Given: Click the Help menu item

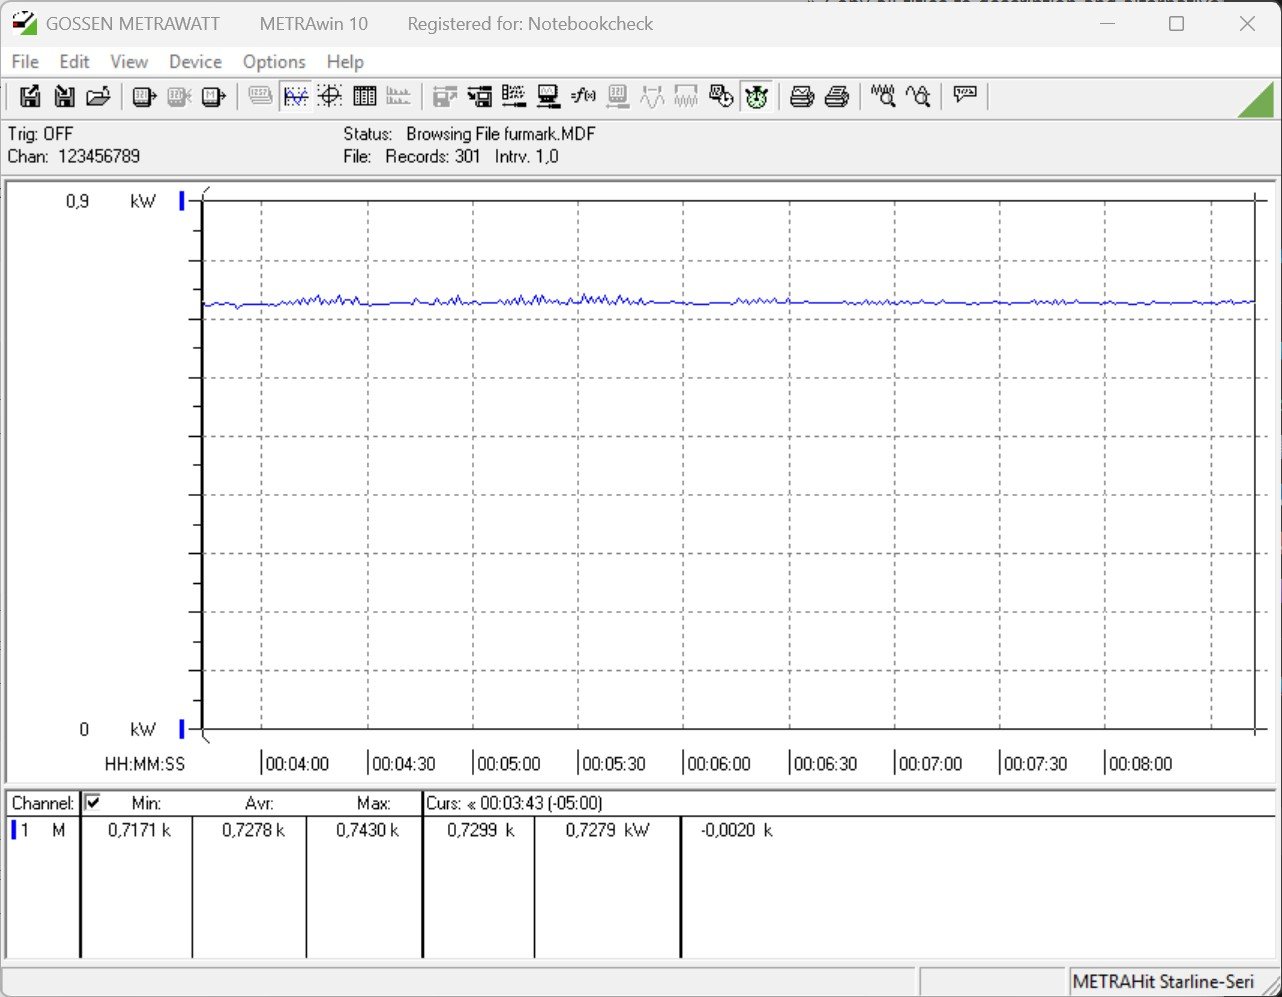Looking at the screenshot, I should tap(345, 62).
